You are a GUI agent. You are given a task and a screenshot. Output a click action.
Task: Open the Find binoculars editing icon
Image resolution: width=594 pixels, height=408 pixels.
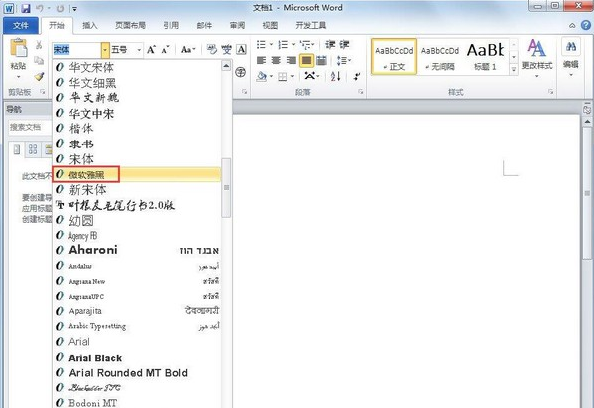571,47
